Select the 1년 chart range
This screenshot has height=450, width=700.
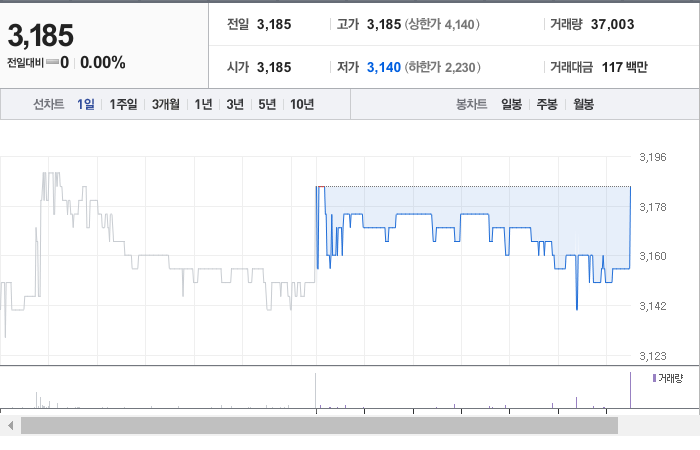pos(203,104)
